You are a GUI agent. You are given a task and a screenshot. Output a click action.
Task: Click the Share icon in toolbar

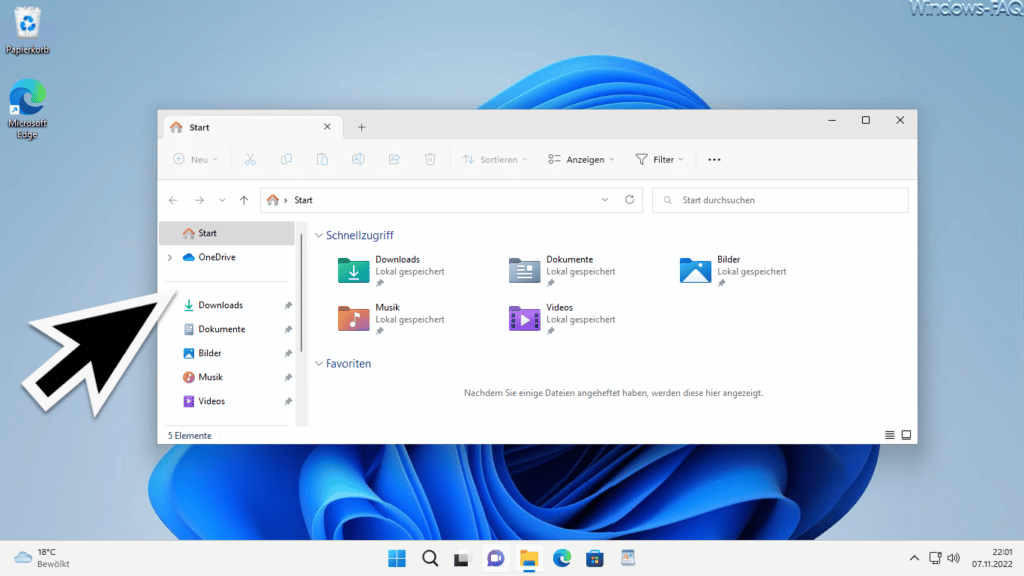click(394, 159)
